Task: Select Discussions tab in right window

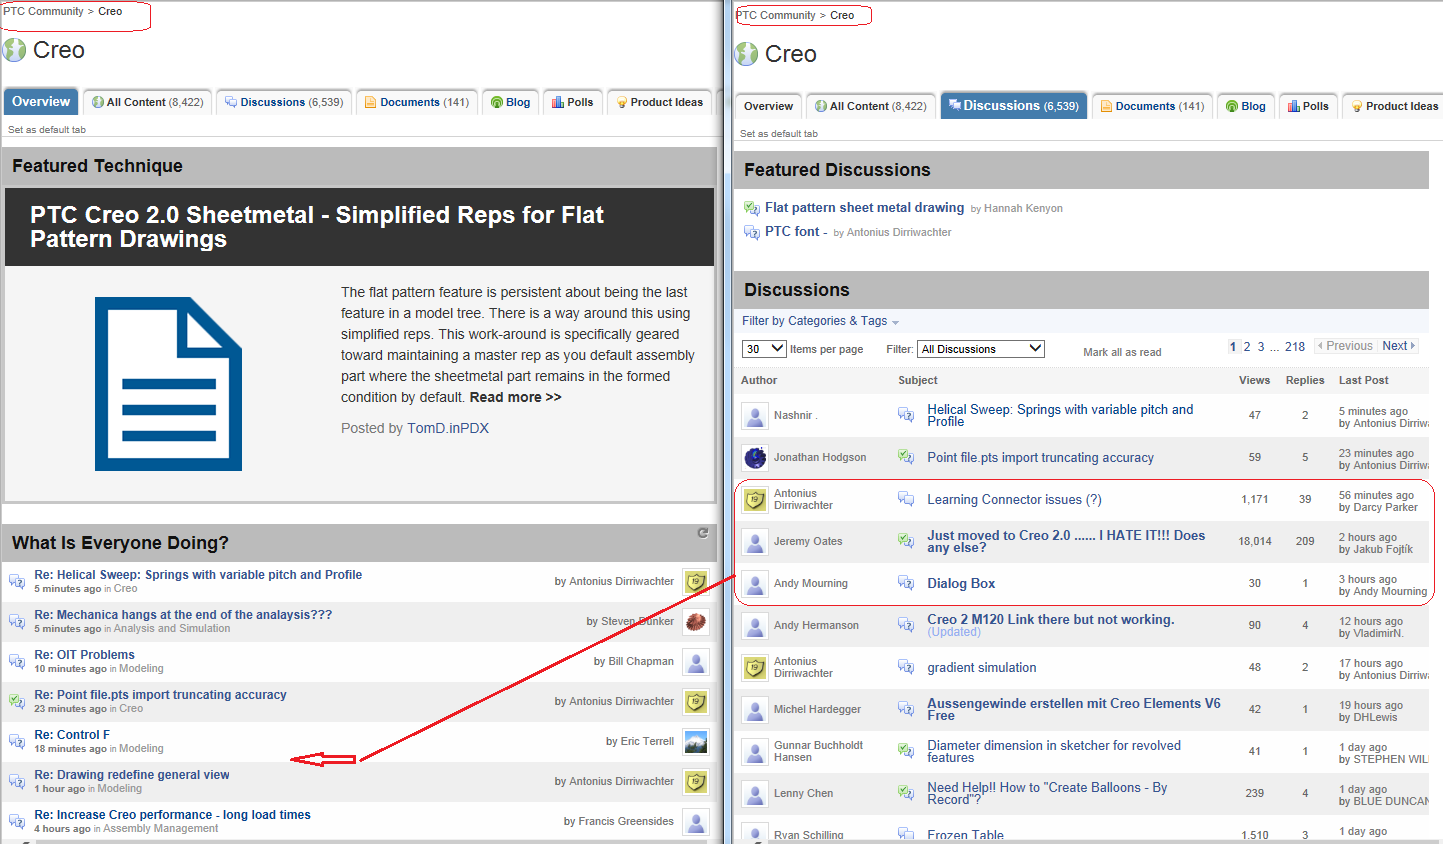Action: pos(1014,105)
